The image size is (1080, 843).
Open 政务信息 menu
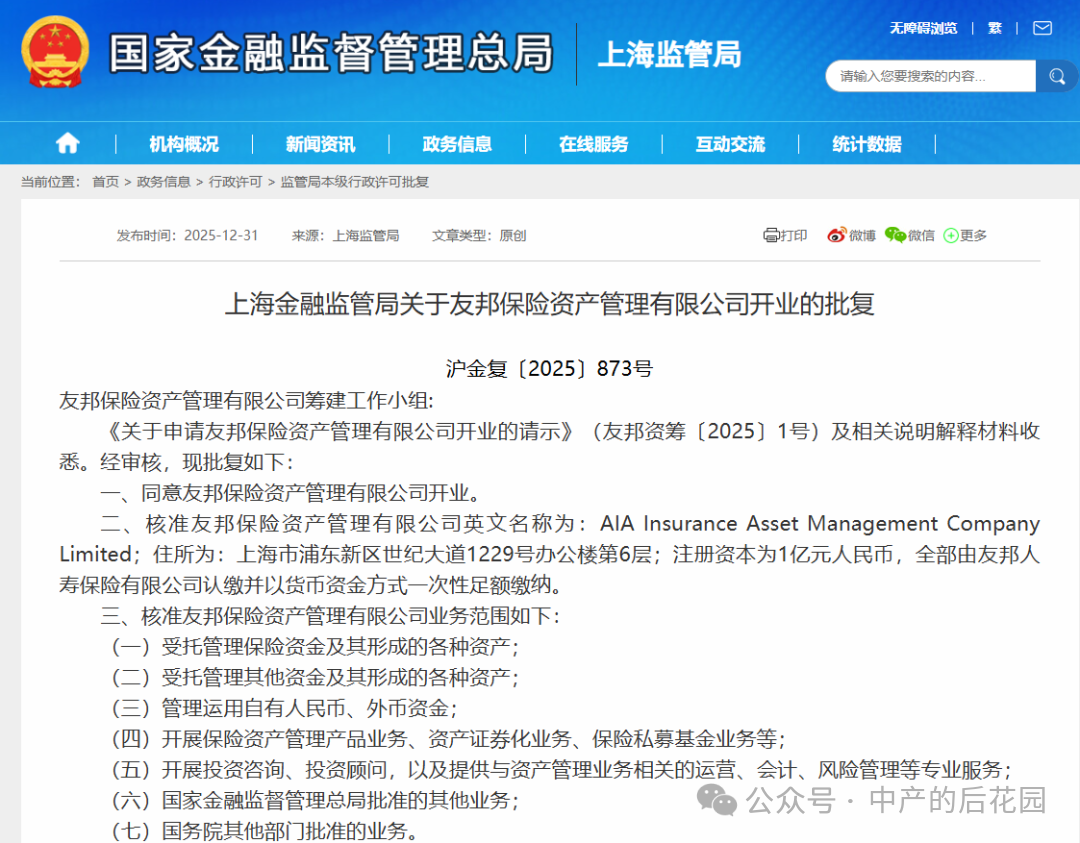[x=457, y=144]
